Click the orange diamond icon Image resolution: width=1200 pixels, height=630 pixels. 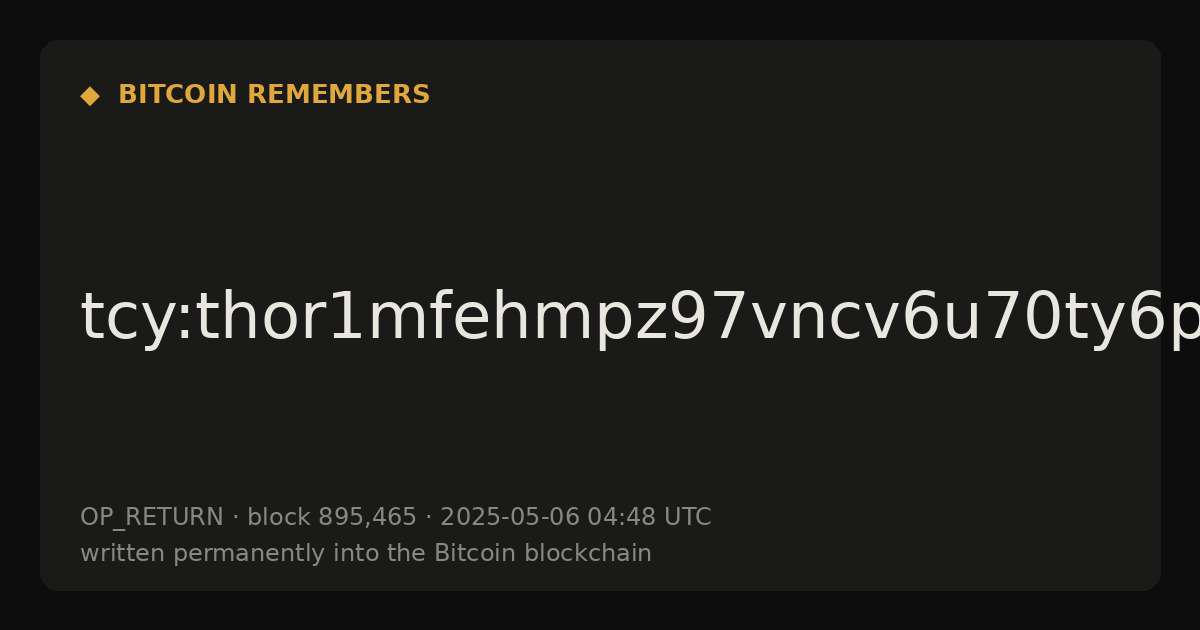pyautogui.click(x=90, y=96)
